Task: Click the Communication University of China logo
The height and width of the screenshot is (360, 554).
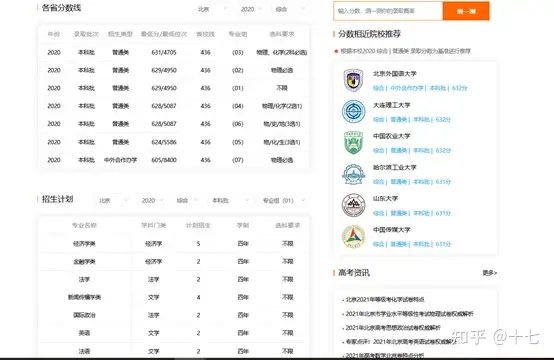Action: click(x=353, y=236)
